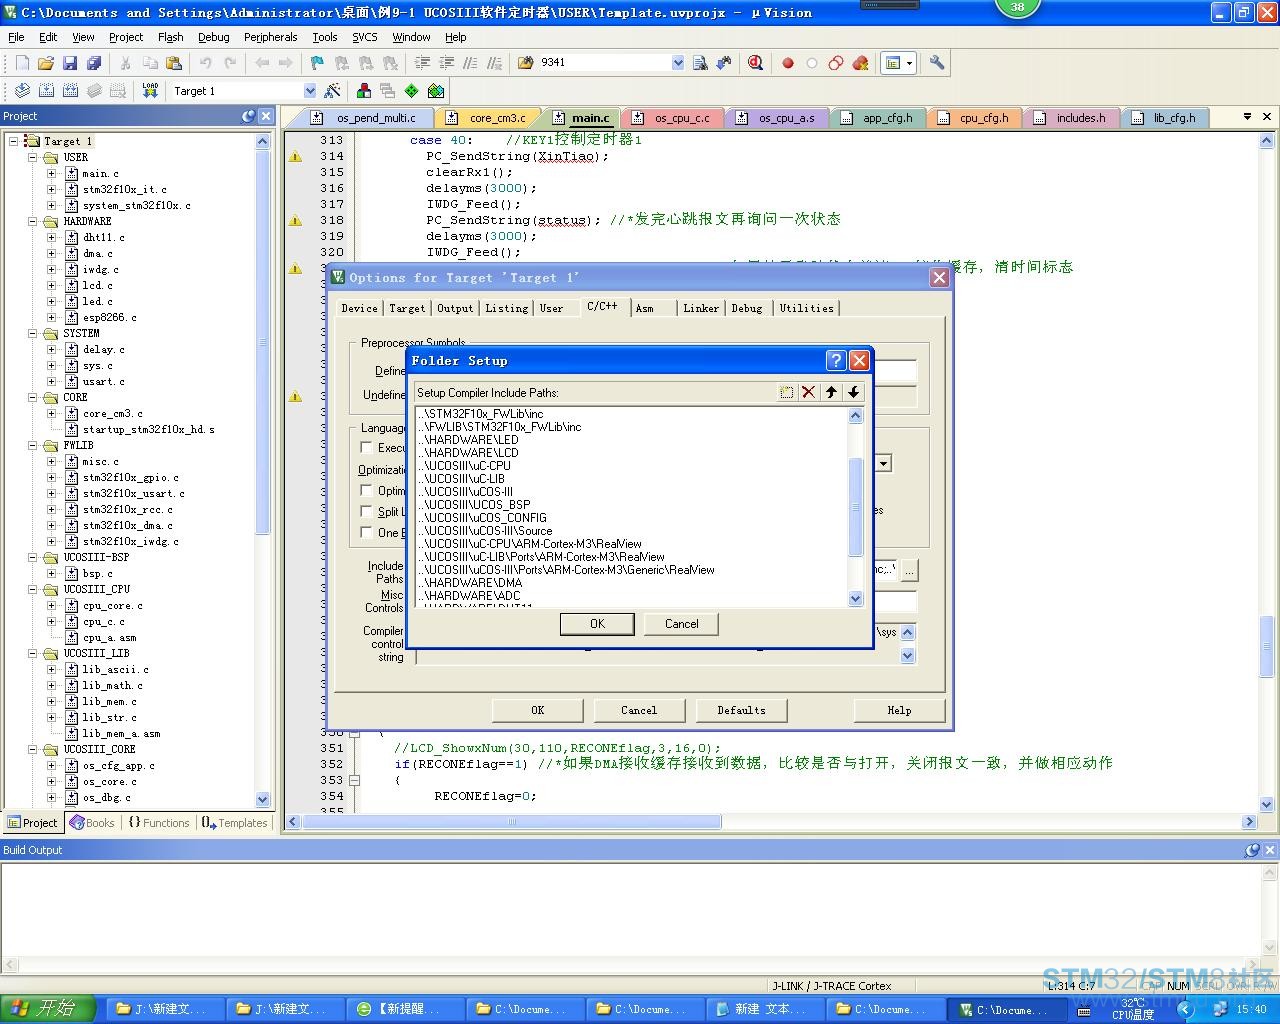Click the Open file folder icon

coord(46,63)
